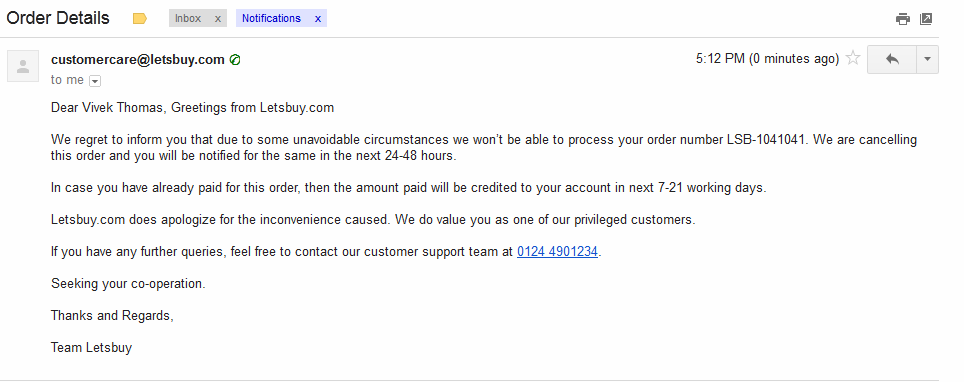Click the green verified sender icon
964x382 pixels.
(x=234, y=60)
